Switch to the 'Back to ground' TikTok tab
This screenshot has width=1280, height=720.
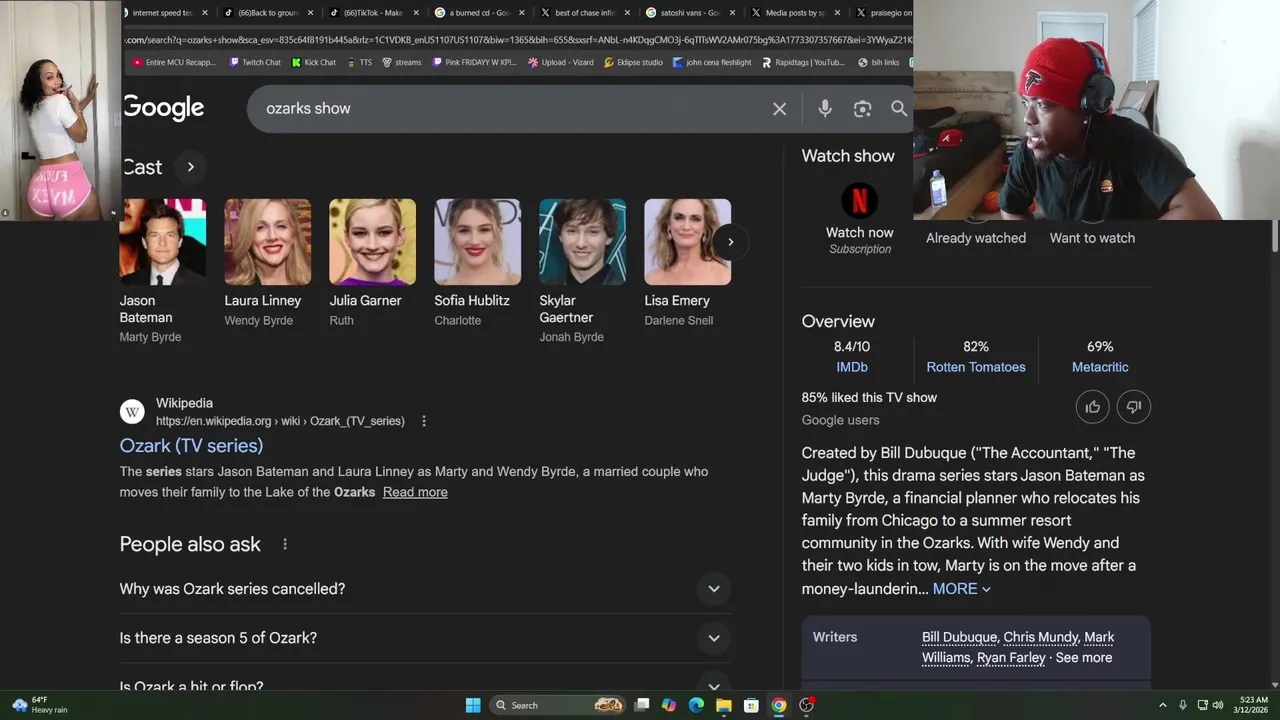click(267, 13)
